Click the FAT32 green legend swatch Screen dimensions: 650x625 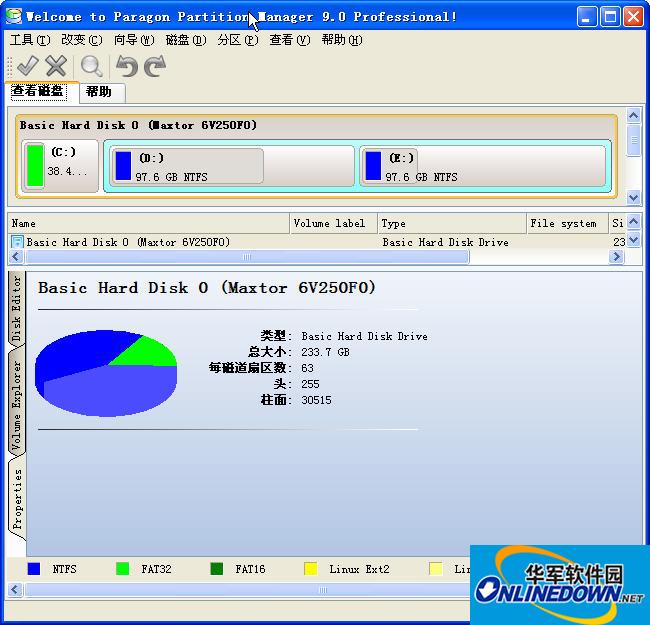point(123,569)
